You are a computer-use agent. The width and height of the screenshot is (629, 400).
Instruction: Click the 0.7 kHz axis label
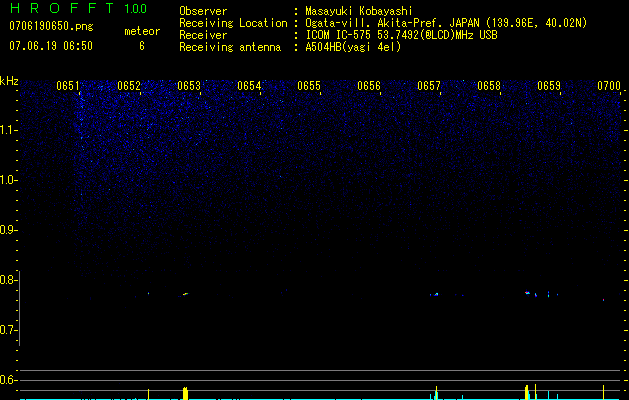click(8, 330)
